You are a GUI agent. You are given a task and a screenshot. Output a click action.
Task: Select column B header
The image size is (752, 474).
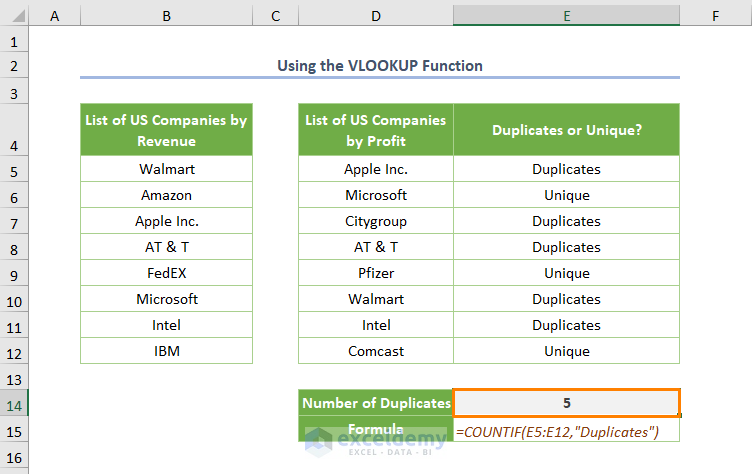click(166, 16)
